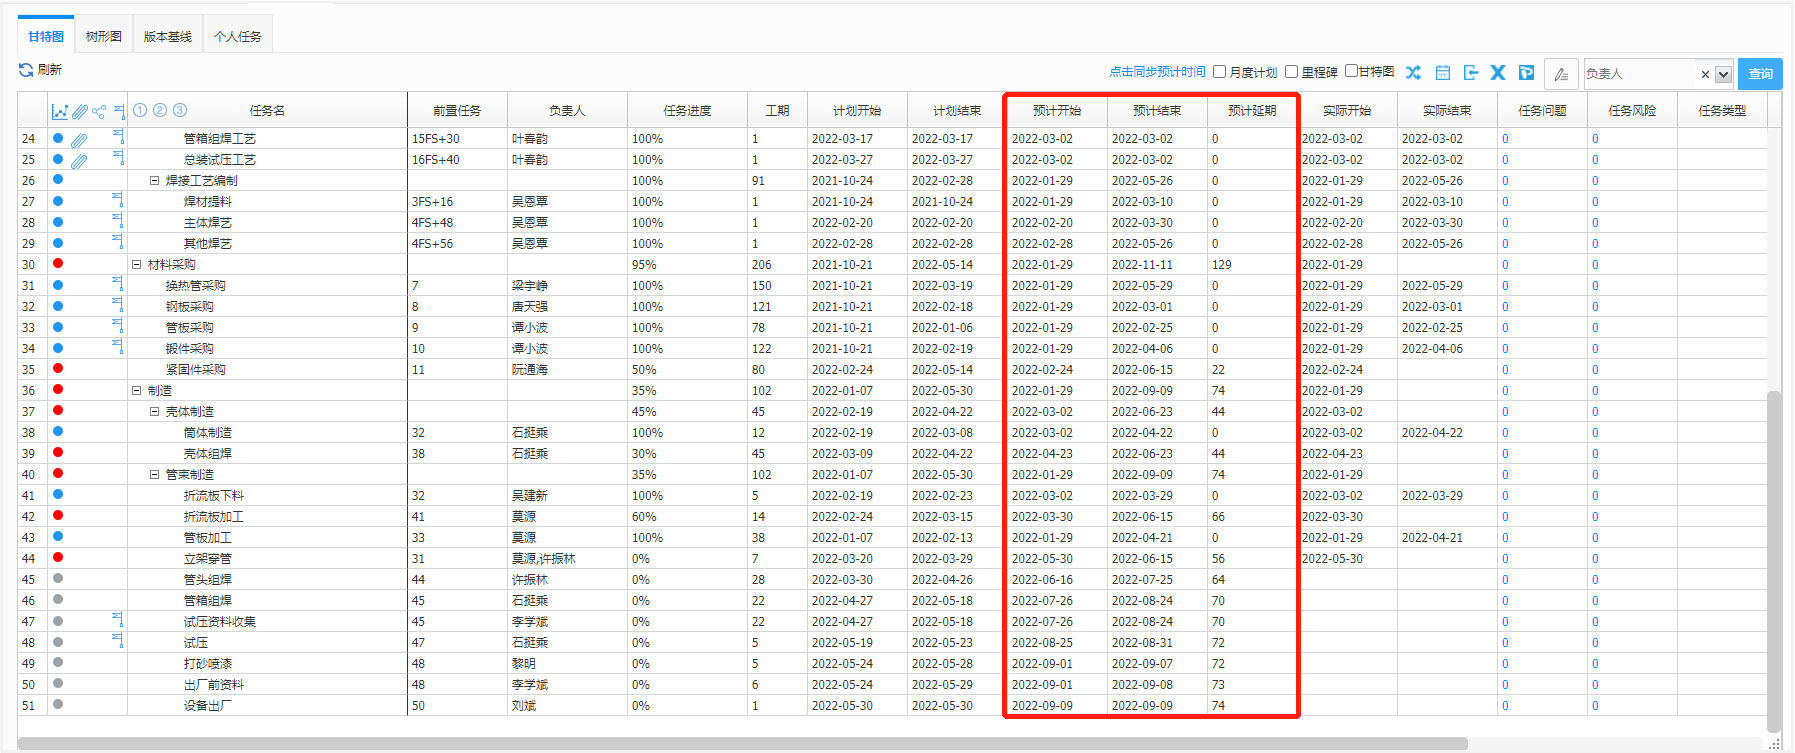Toggle the 甘特图 checkbox in toolbar

pyautogui.click(x=1351, y=71)
